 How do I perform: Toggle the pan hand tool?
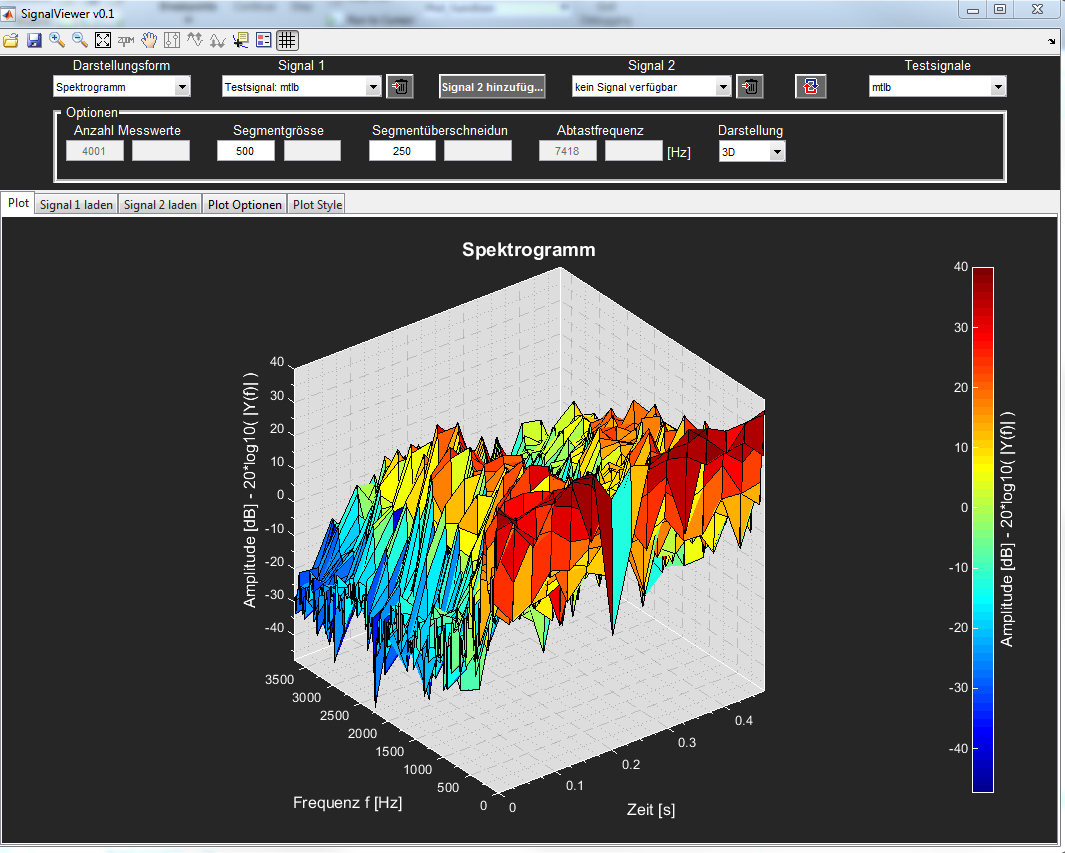[149, 40]
